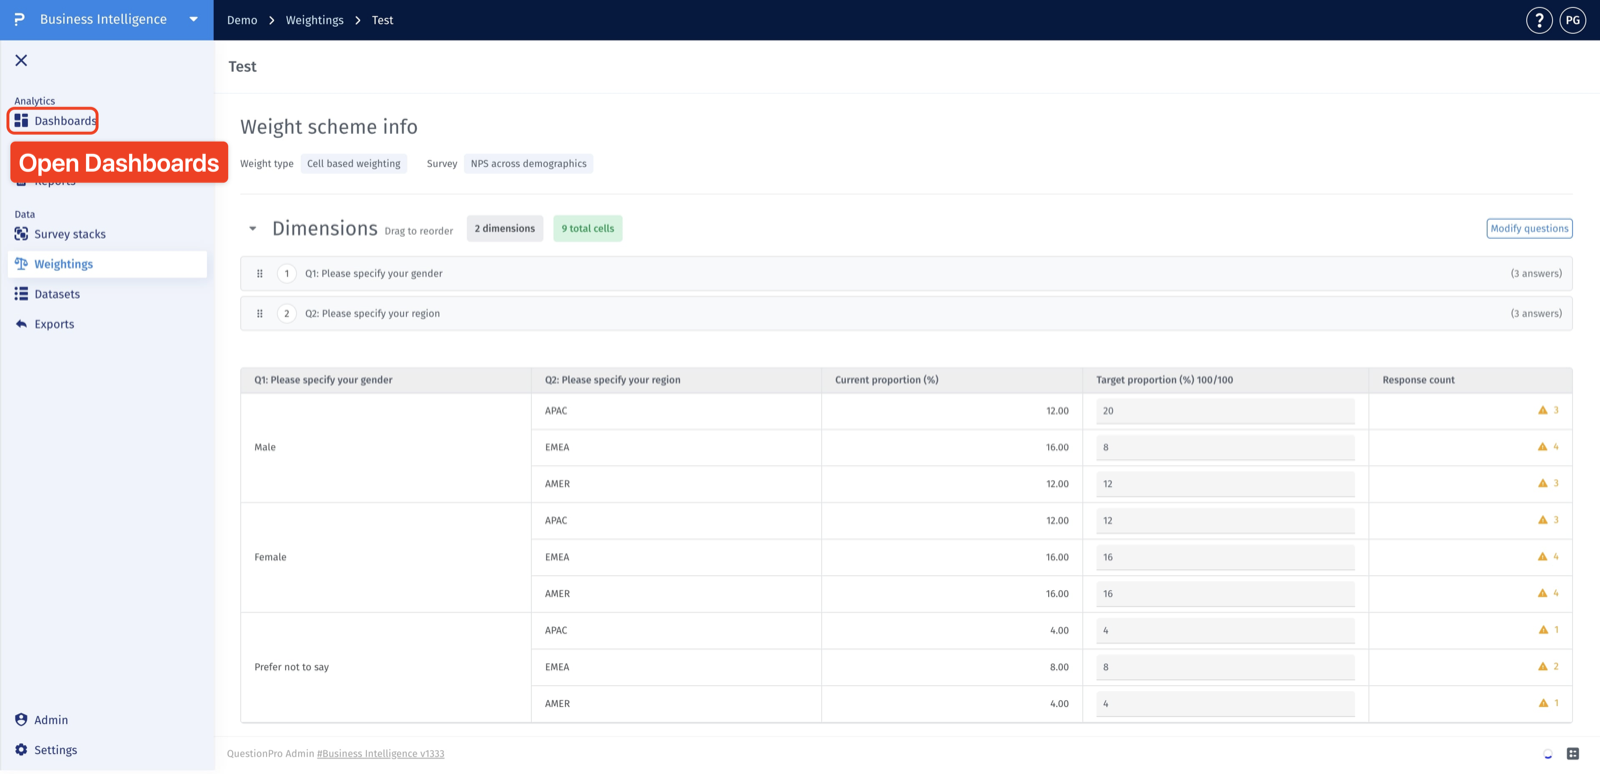Open the help question mark icon
The width and height of the screenshot is (1600, 774).
(1539, 20)
